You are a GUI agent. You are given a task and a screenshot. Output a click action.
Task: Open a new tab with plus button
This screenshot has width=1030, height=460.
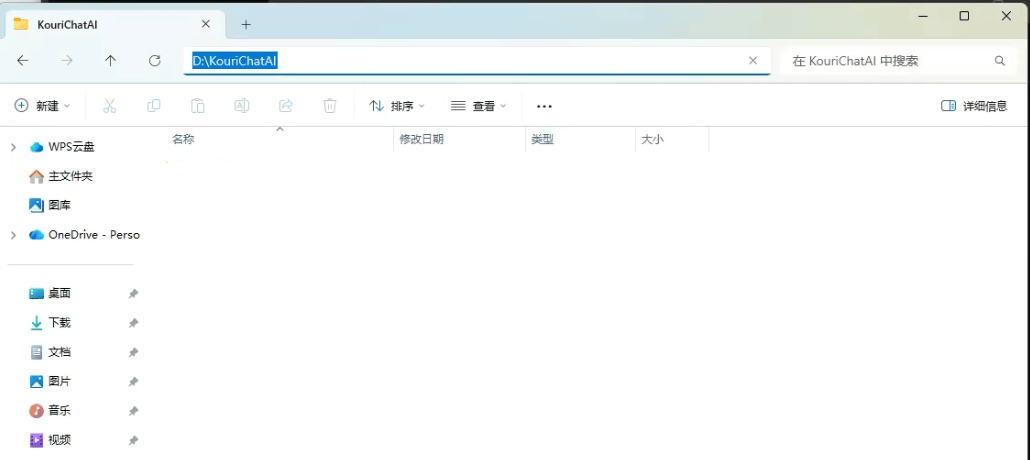pyautogui.click(x=246, y=25)
